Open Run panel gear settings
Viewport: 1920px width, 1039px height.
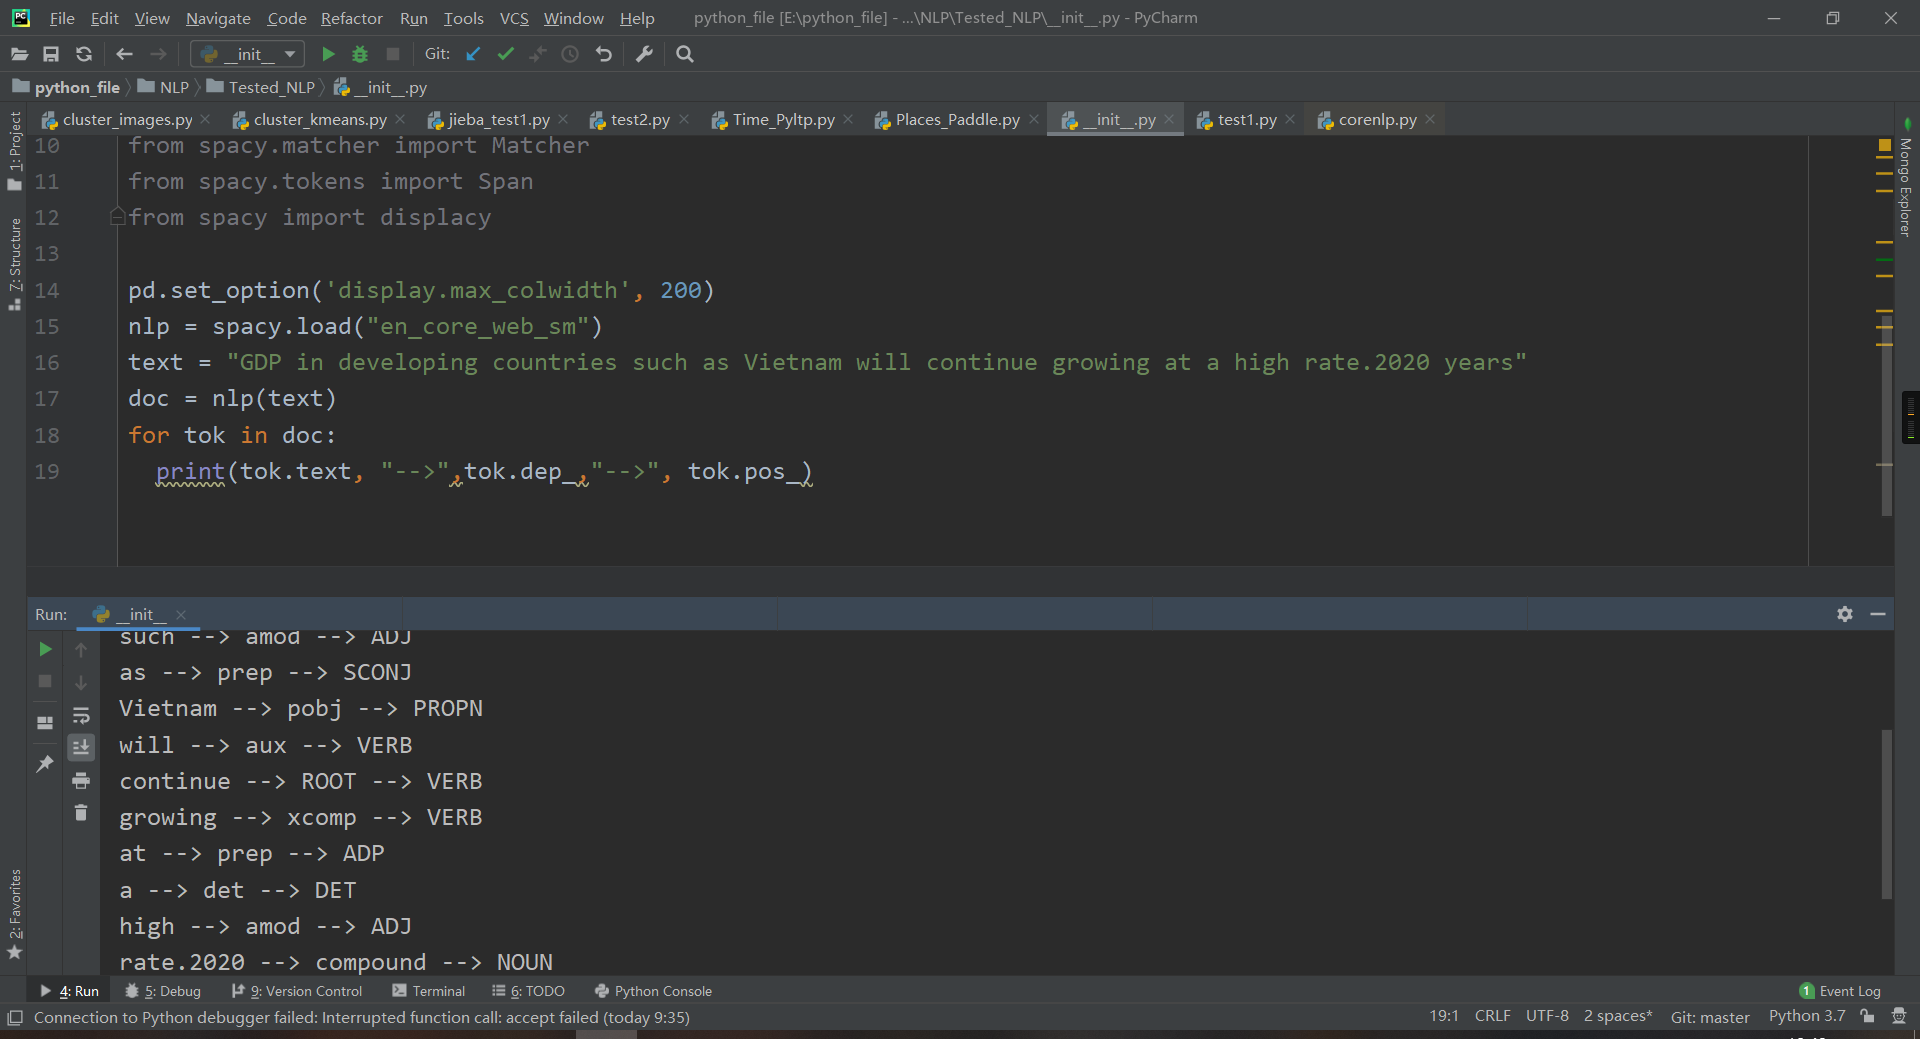click(x=1845, y=614)
